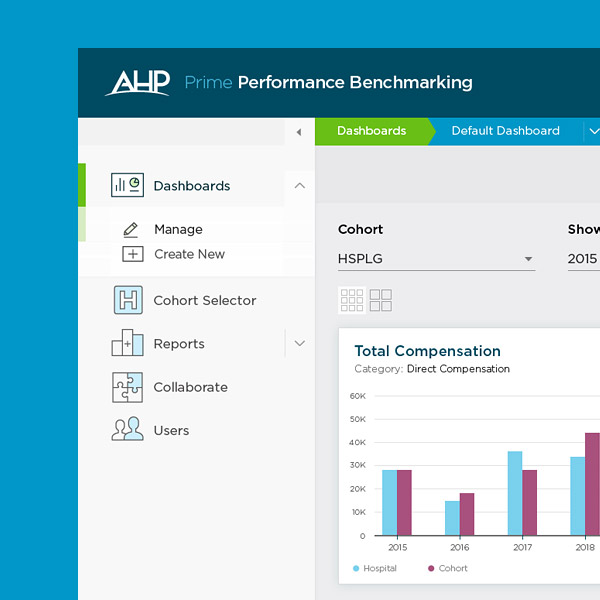Open Cohort Selector in sidebar
Viewport: 600px width, 600px height.
pos(205,300)
